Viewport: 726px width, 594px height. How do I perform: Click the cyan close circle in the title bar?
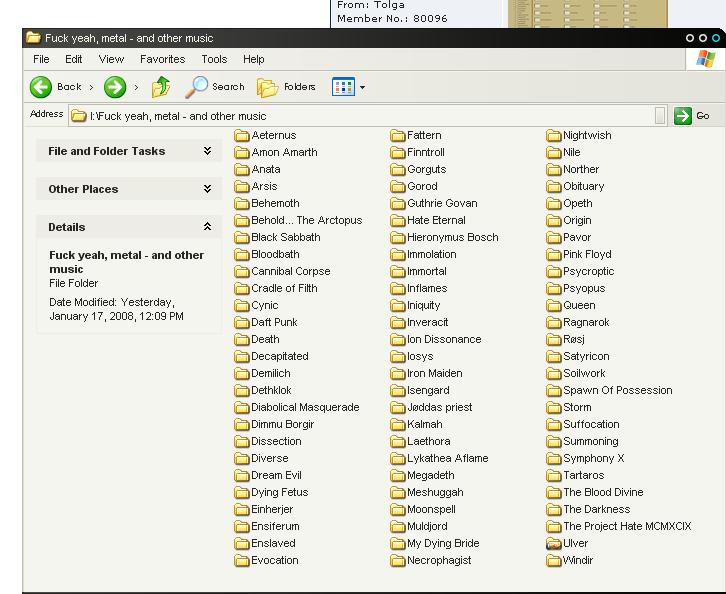tap(716, 38)
